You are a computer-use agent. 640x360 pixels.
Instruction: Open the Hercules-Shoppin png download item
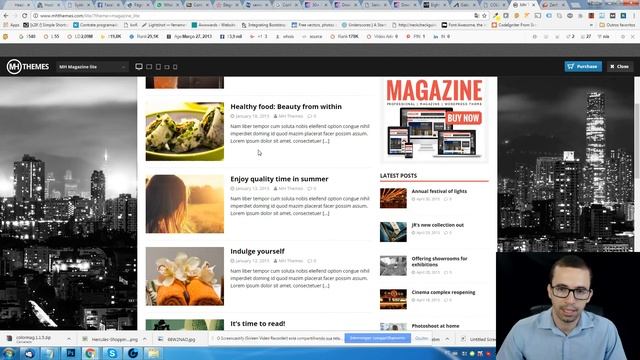coord(110,339)
